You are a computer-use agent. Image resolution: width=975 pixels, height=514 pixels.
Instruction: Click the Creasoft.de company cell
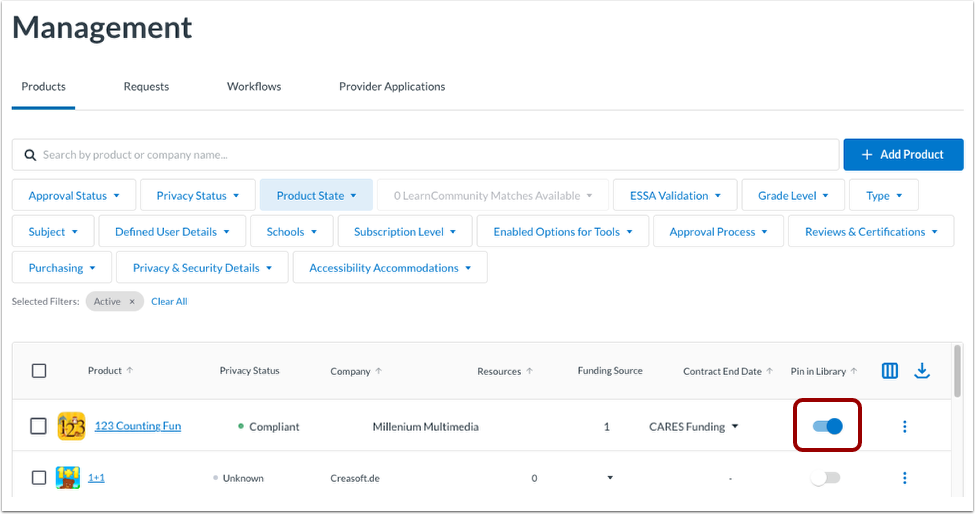(x=355, y=478)
